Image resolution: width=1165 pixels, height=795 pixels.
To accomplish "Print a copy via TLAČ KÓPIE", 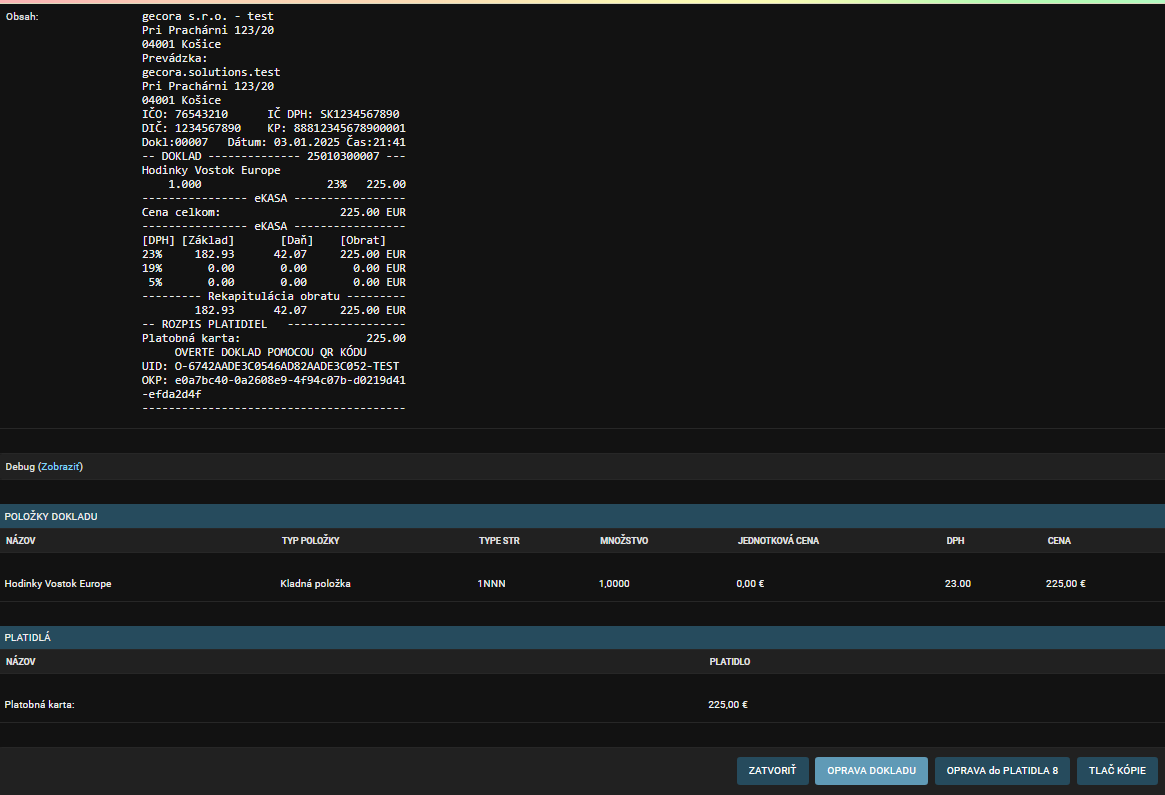I will point(1117,770).
